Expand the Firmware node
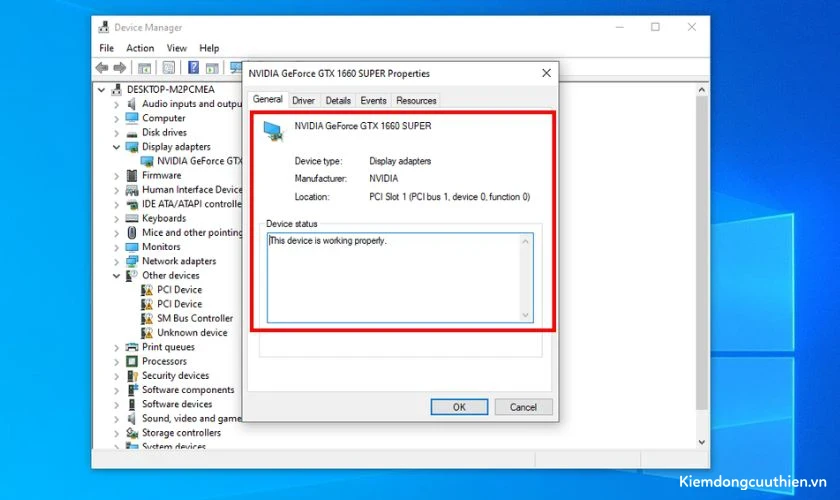 [116, 176]
